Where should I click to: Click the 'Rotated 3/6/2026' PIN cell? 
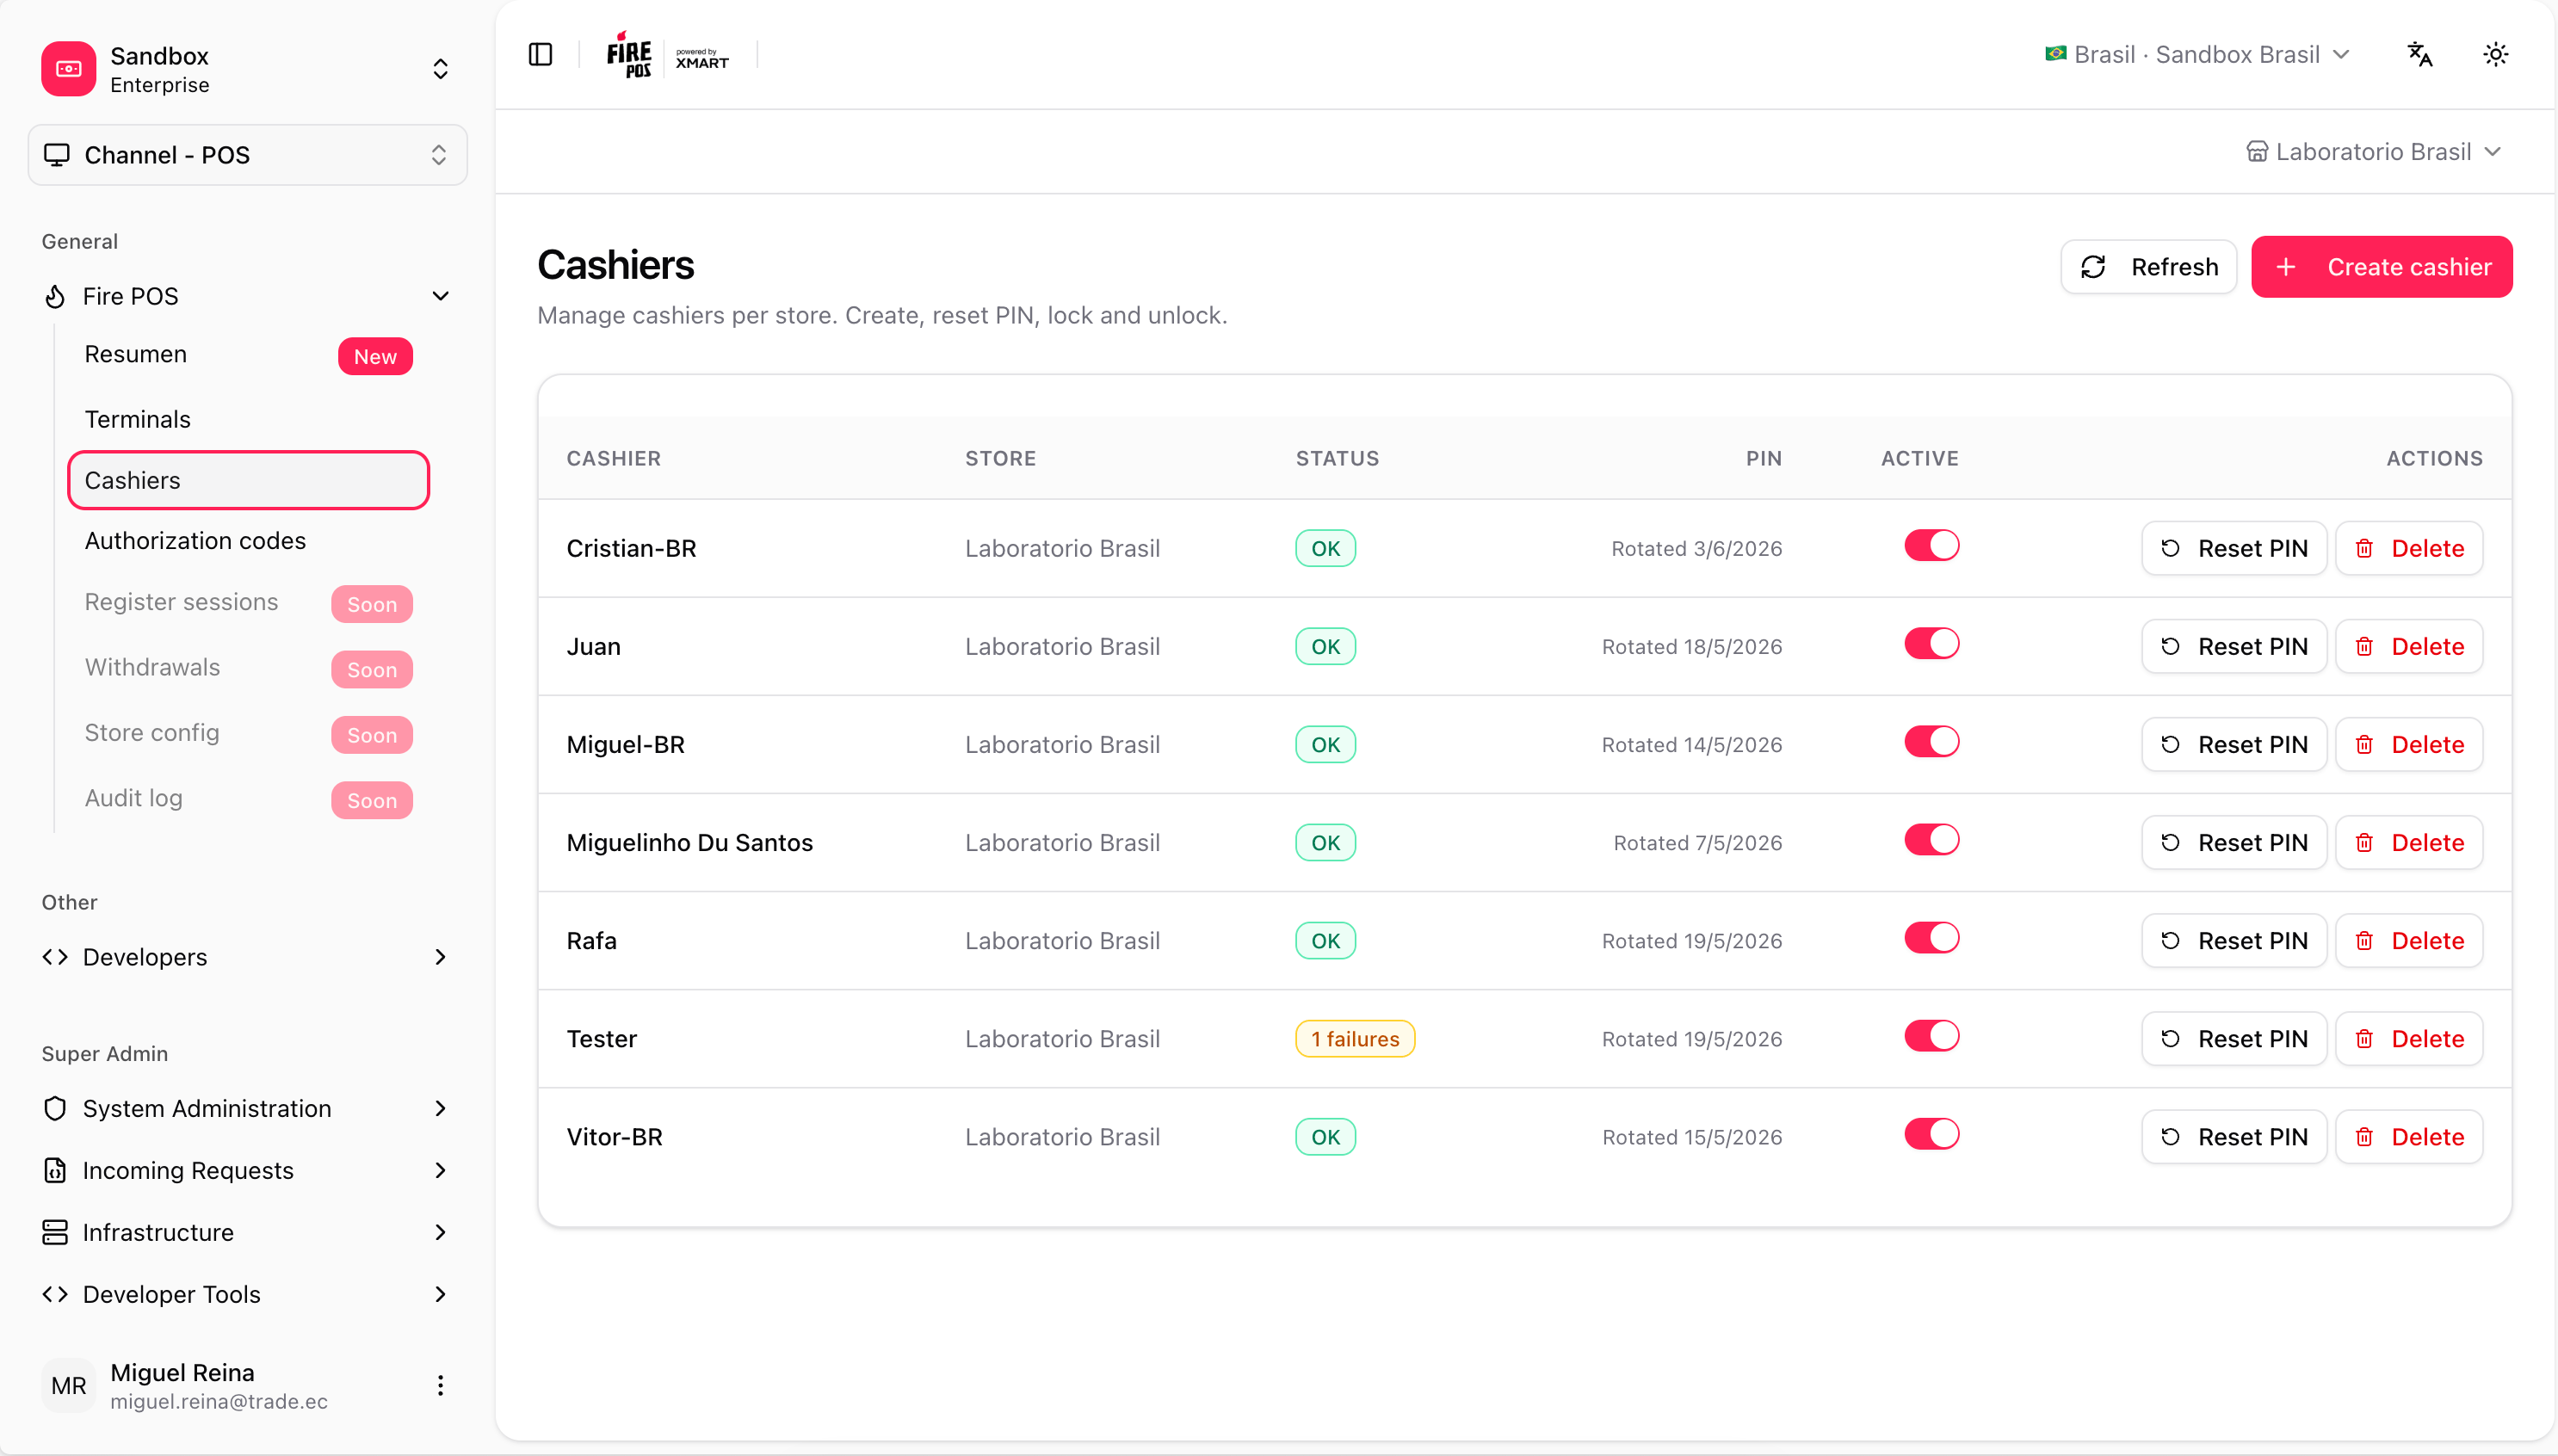[x=1696, y=548]
